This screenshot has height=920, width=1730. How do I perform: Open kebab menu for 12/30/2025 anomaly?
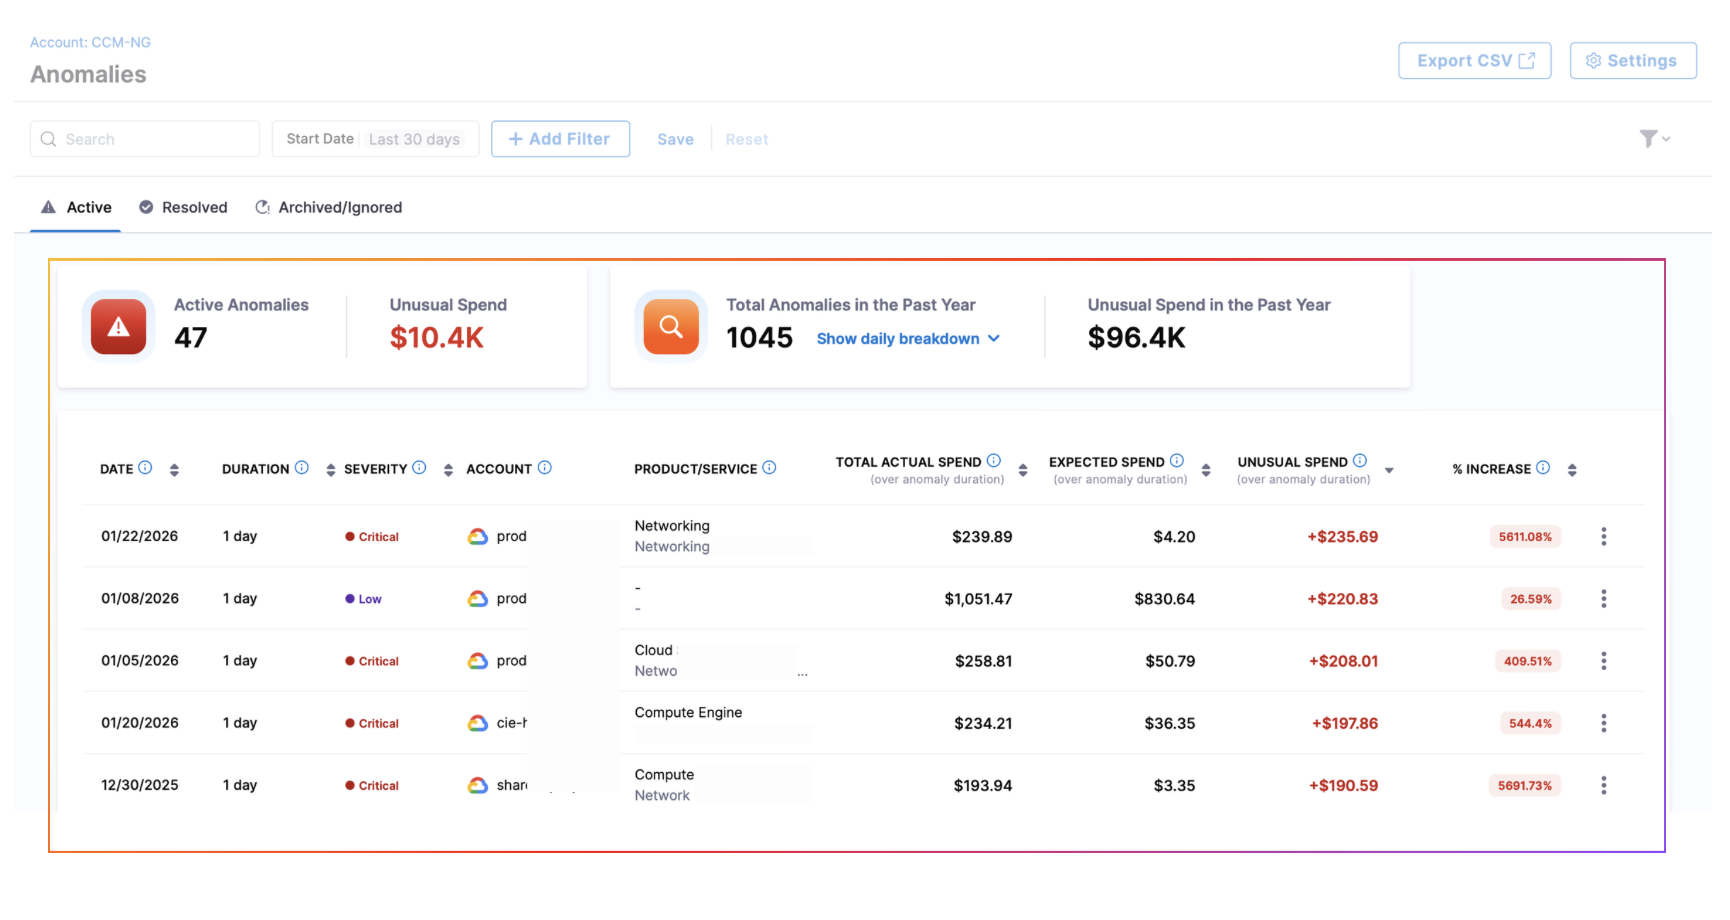click(1603, 786)
